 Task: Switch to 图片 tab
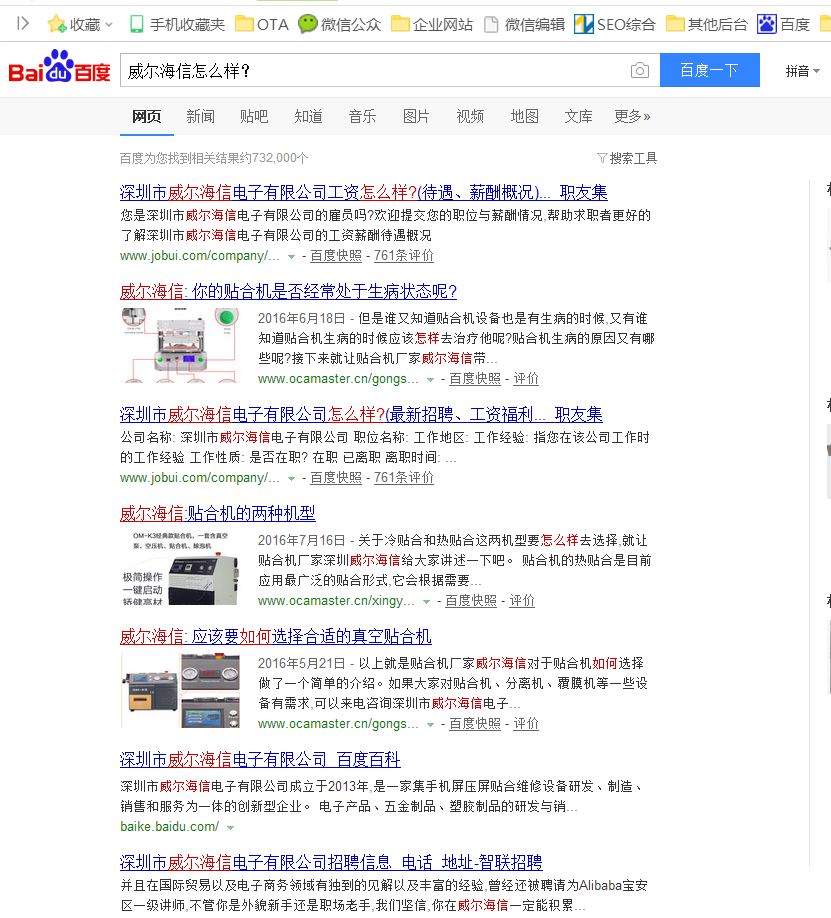pos(416,117)
